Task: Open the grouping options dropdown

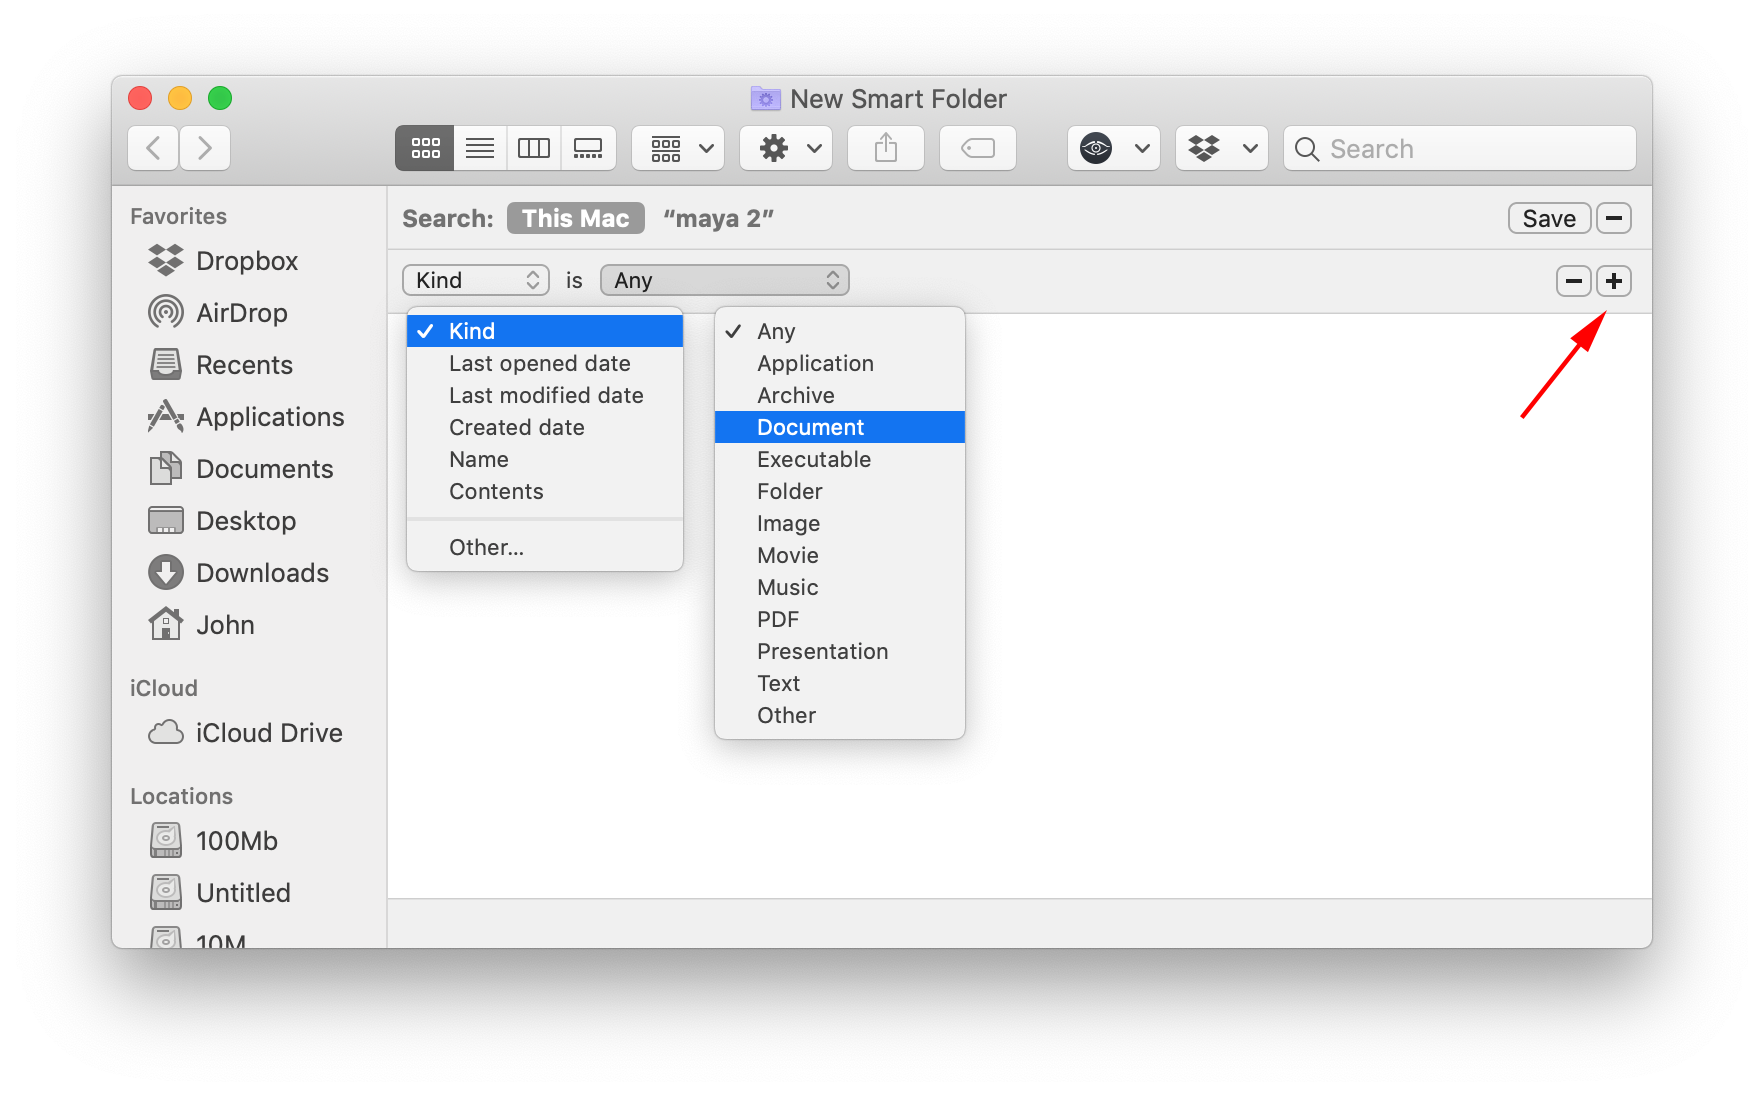Action: [x=677, y=148]
